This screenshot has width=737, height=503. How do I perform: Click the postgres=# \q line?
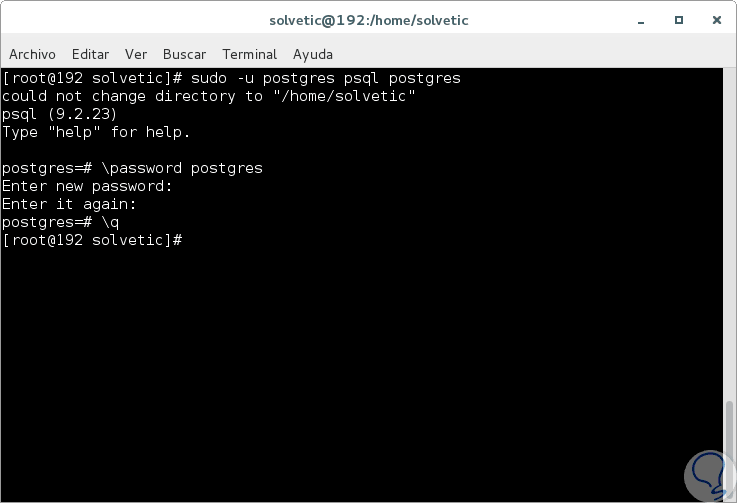tap(61, 222)
